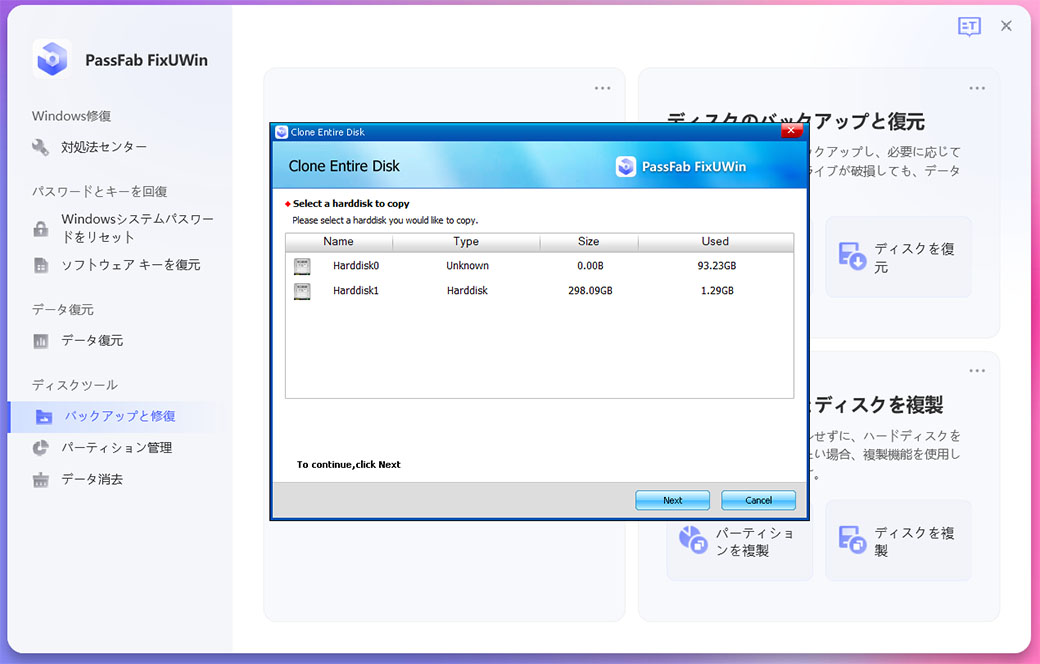Screen dimensions: 1040x664
Task: Open 対処法センター with the wrench icon
Action: pyautogui.click(x=40, y=148)
